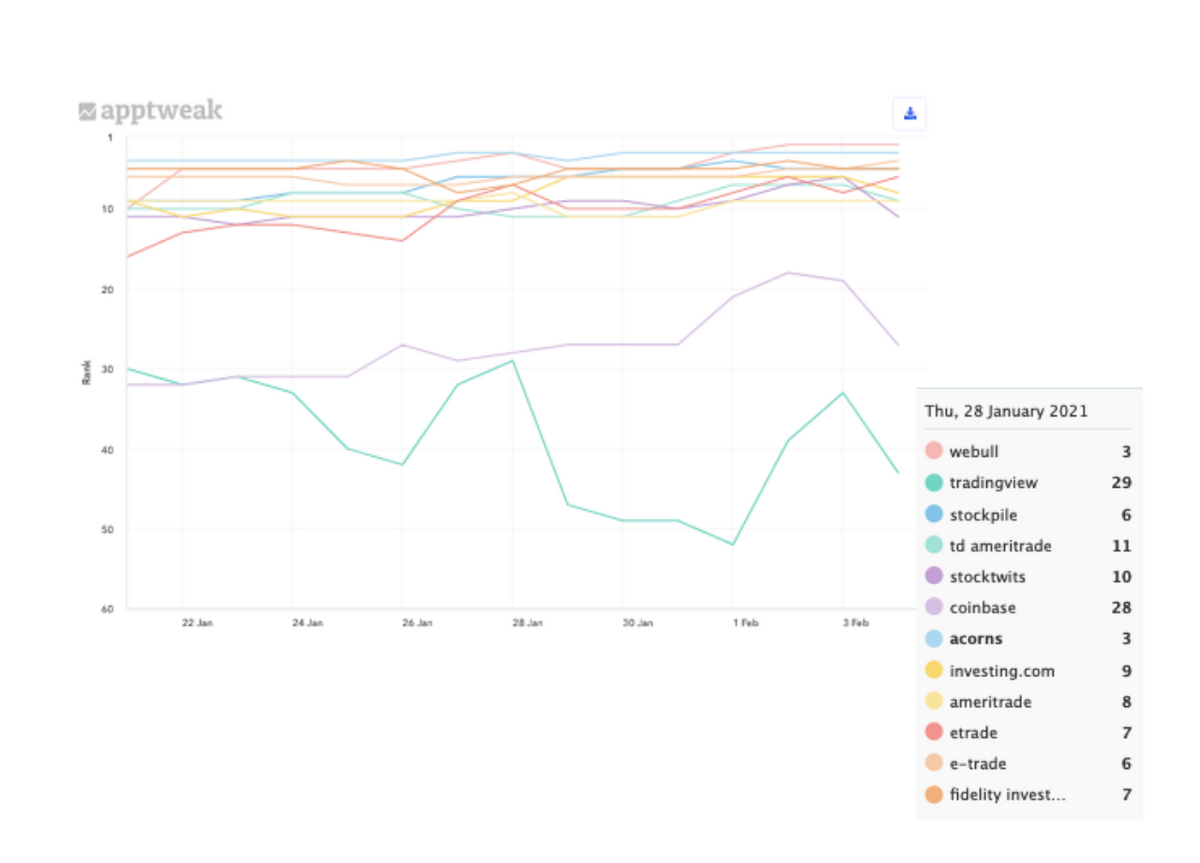Click investing.com rank value 9
1200x863 pixels.
[x=1127, y=671]
